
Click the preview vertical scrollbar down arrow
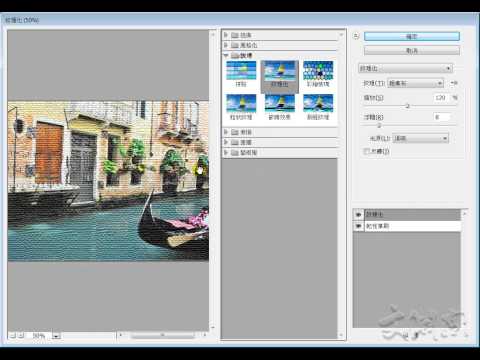213,328
